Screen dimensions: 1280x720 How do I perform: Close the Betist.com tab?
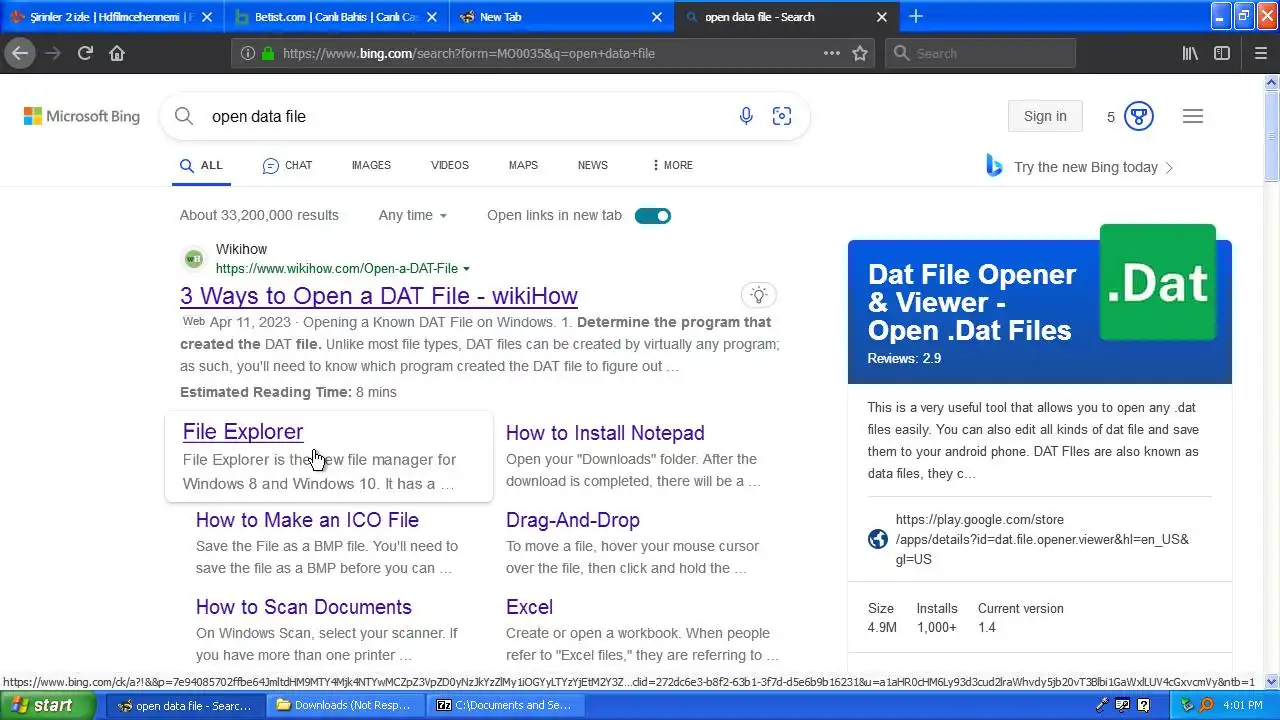coord(432,16)
